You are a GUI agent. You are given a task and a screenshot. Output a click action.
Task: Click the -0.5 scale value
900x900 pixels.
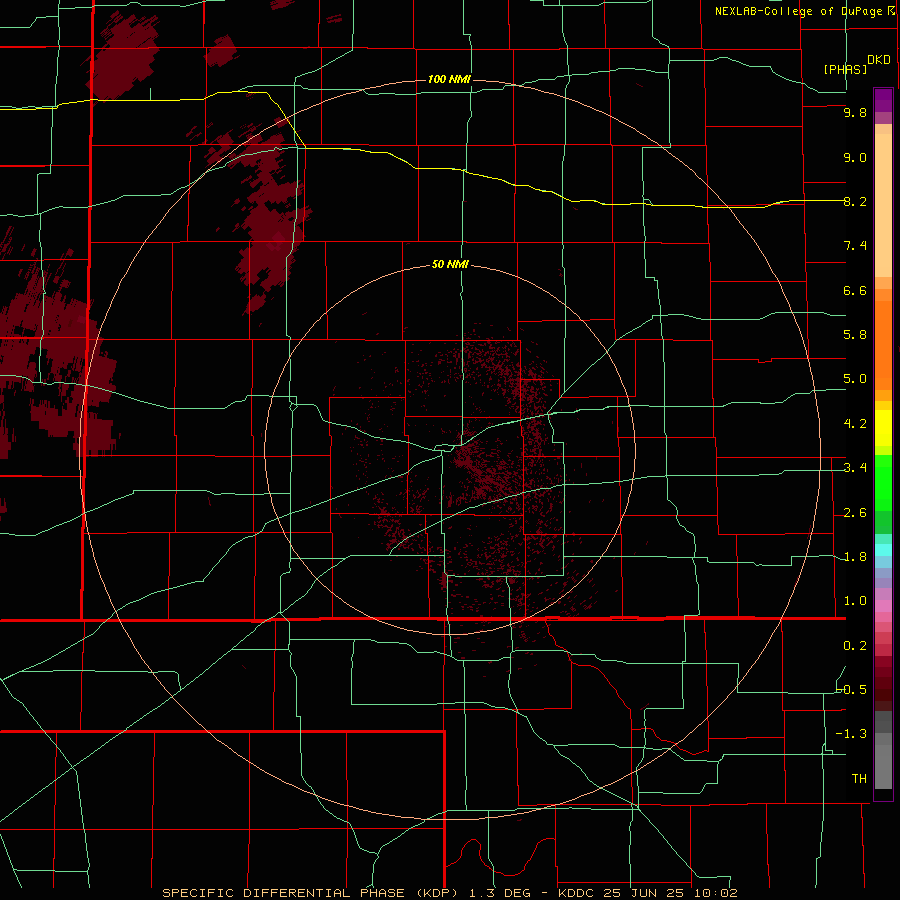(x=852, y=689)
